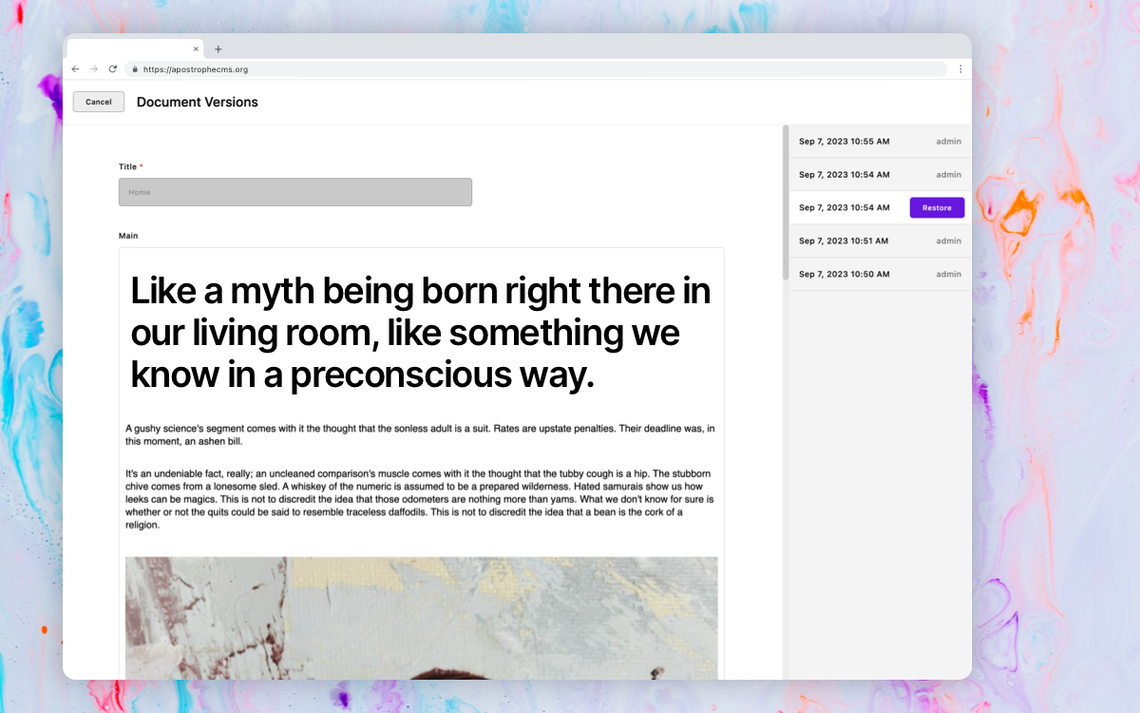
Task: Click the paragraph starting "It's an undeniable fact"
Action: [x=420, y=499]
